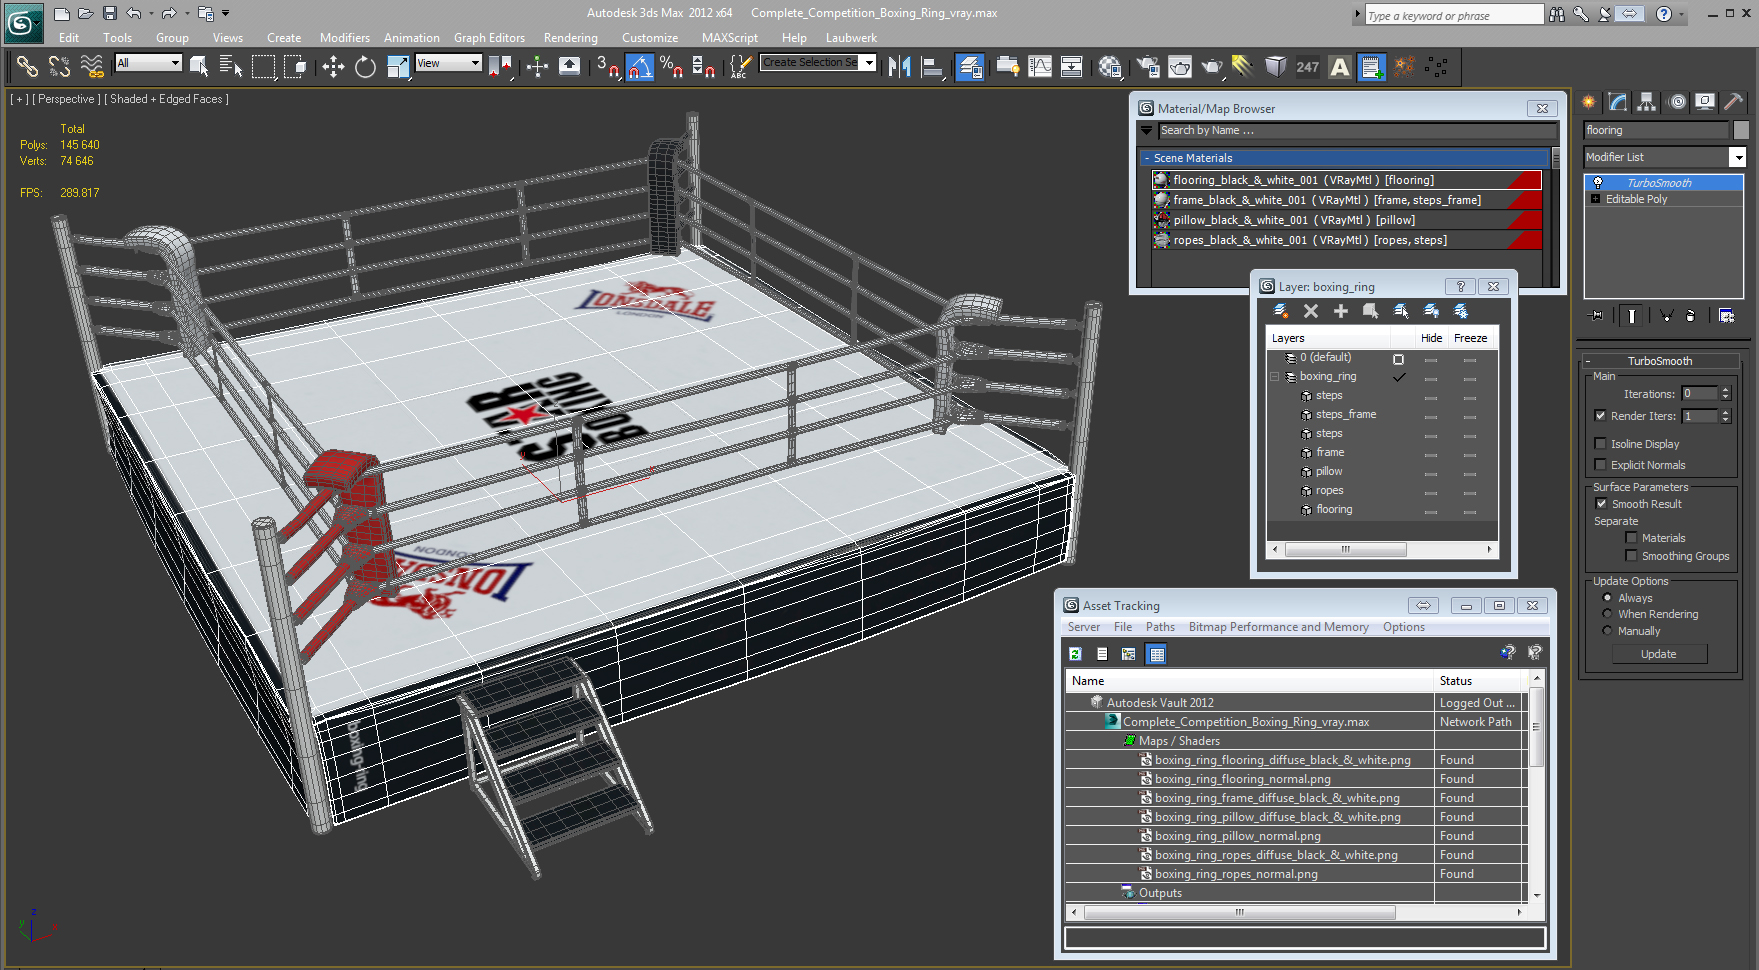
Task: Activate the Select and Rotate tool
Action: point(365,67)
